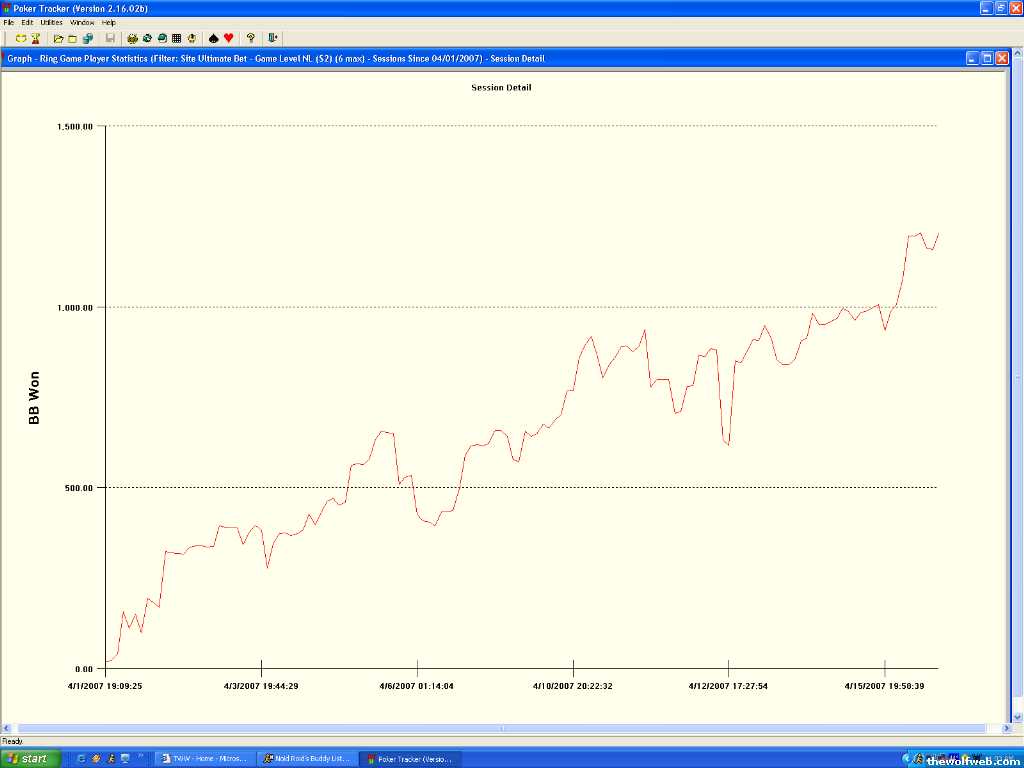
Task: Click the grayed-out floppy disk save icon
Action: pyautogui.click(x=110, y=38)
